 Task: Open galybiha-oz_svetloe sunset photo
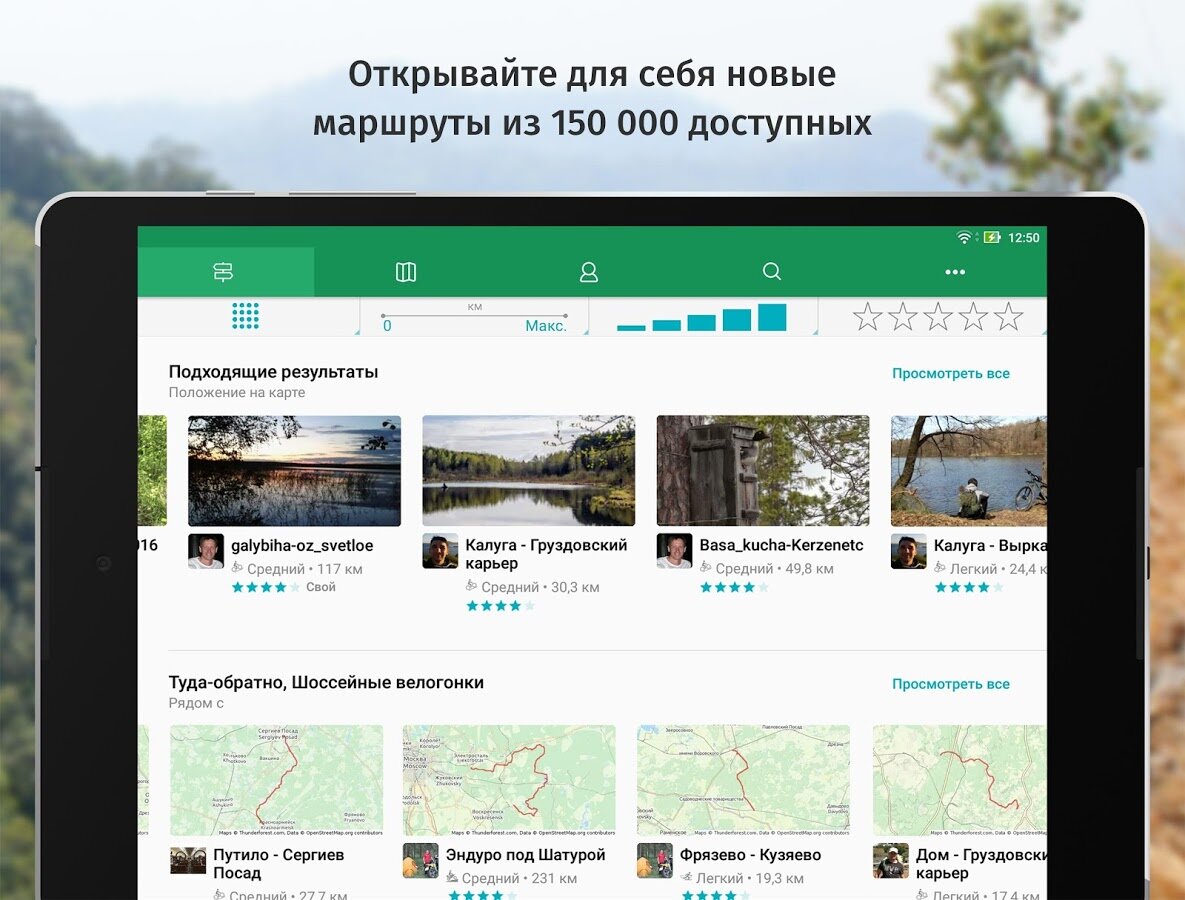[x=294, y=471]
